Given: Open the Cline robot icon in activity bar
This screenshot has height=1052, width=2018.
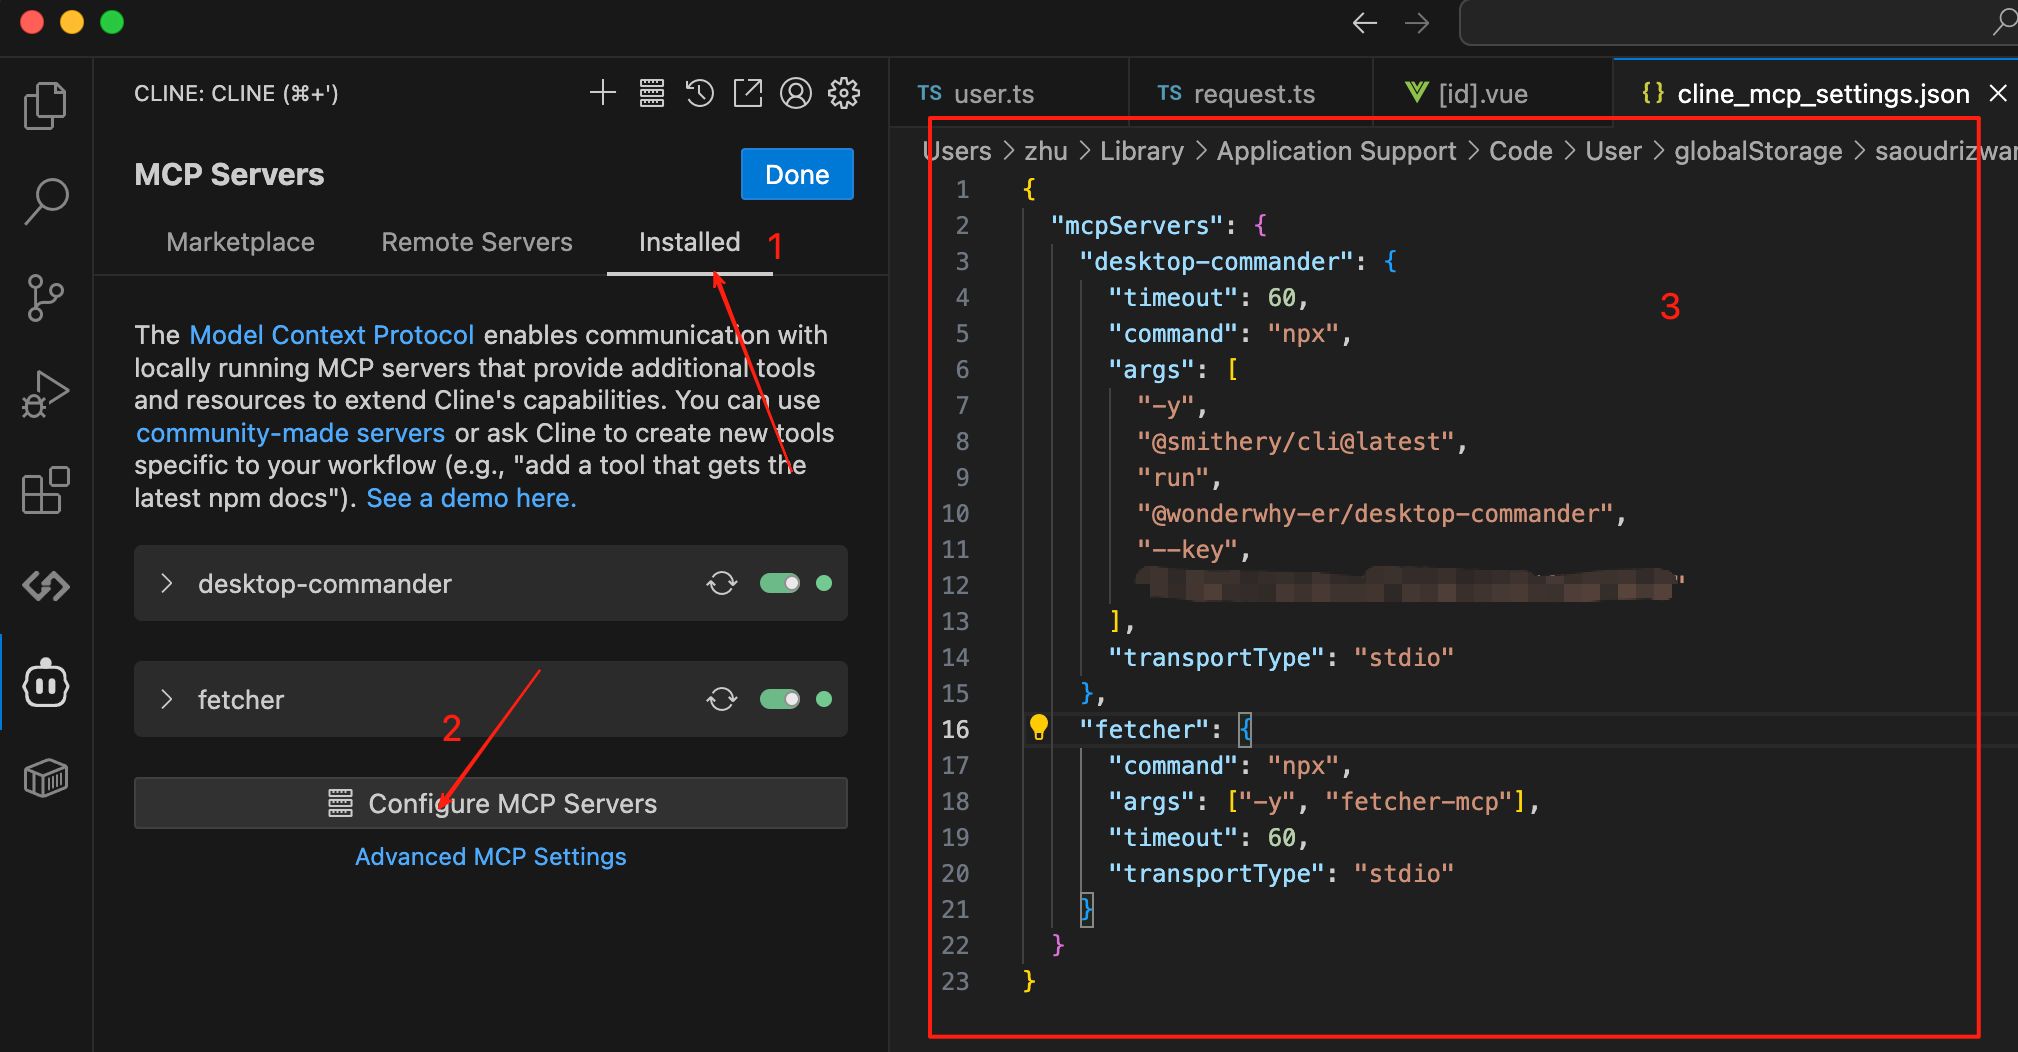Looking at the screenshot, I should [45, 683].
